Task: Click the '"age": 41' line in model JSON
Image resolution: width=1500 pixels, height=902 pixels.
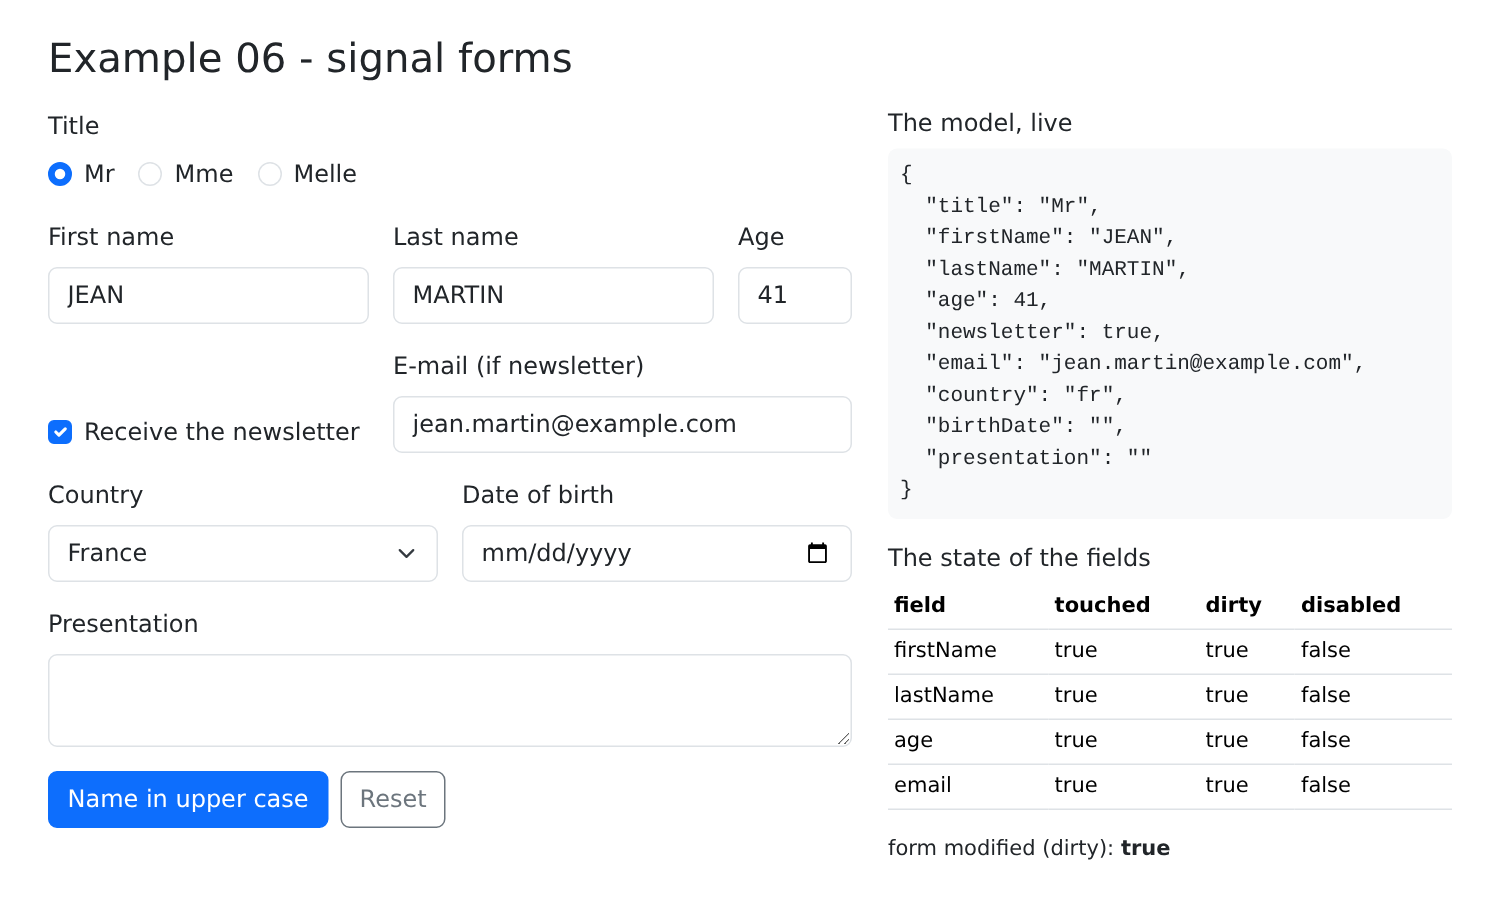Action: (x=987, y=300)
